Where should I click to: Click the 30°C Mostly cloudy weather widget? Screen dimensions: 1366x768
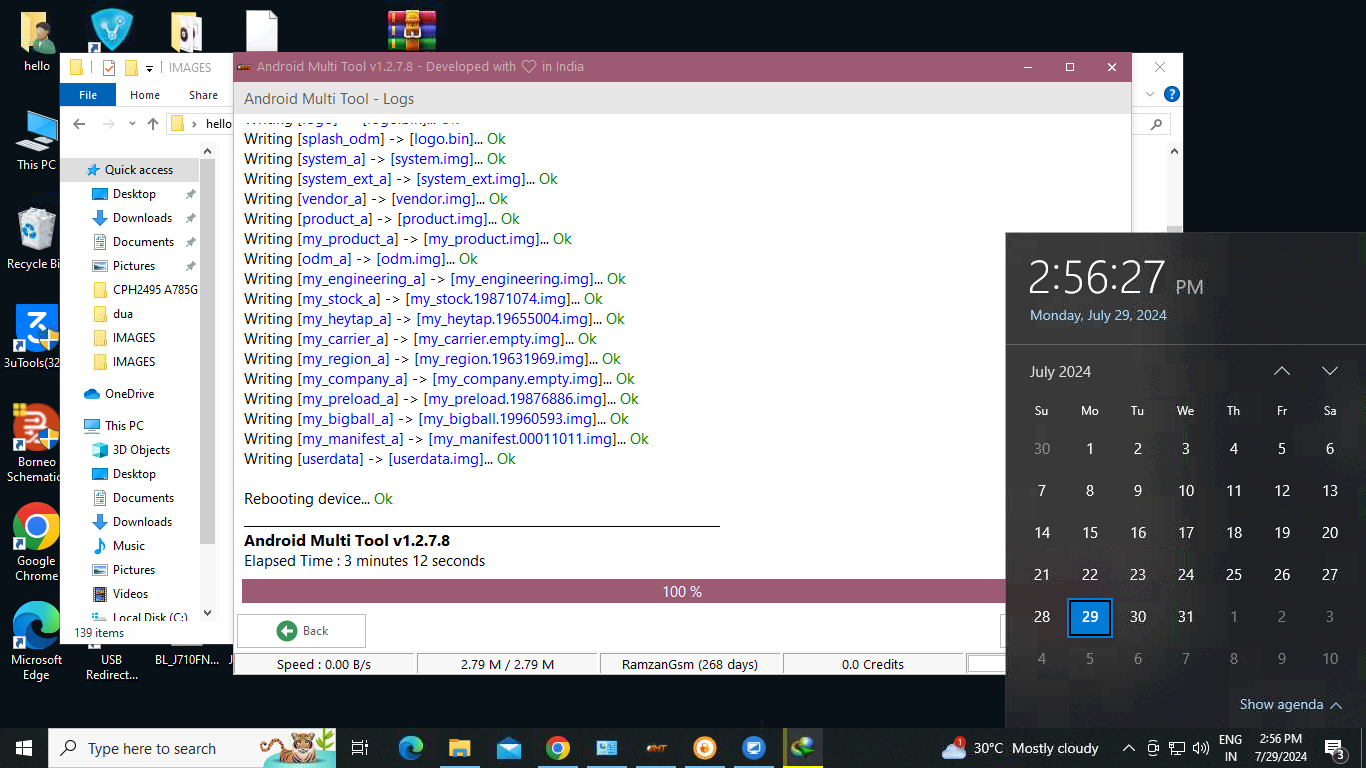click(1020, 748)
